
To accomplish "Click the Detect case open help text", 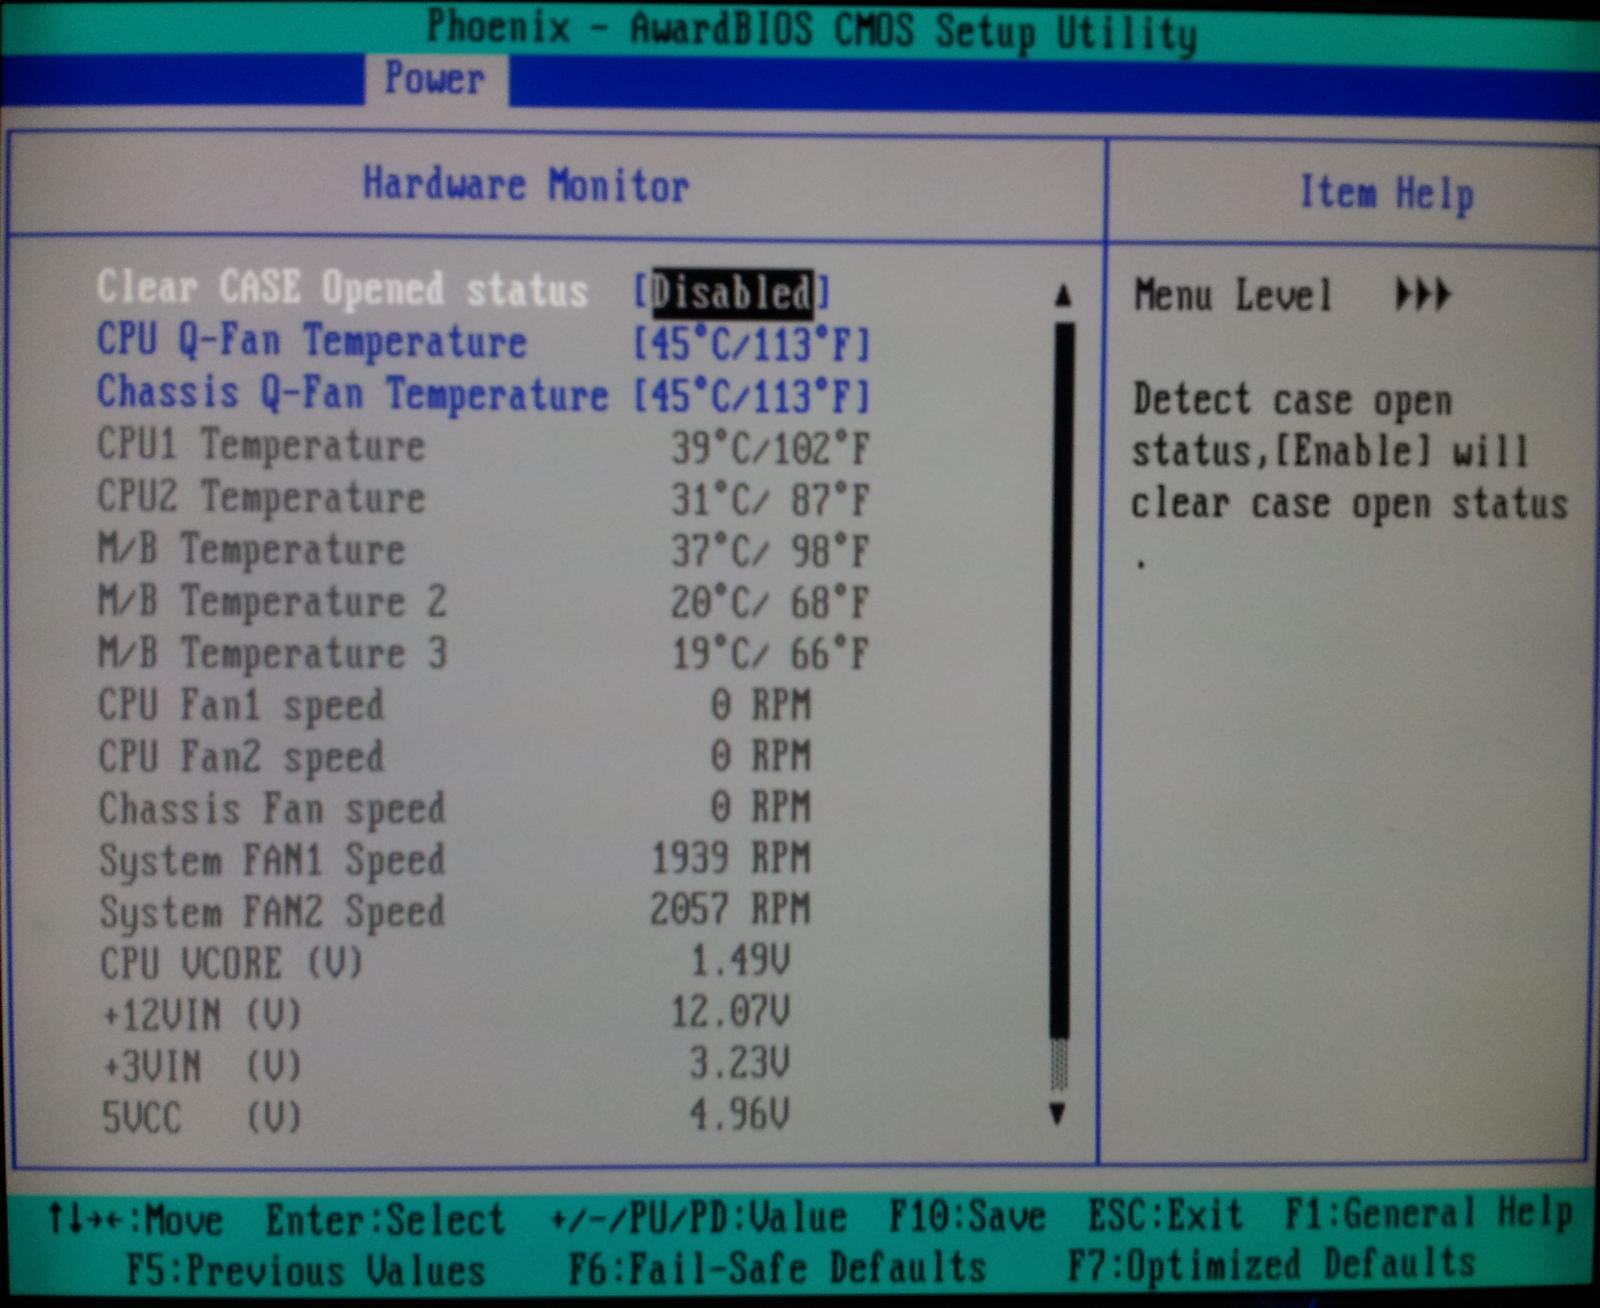I will 1350,476.
